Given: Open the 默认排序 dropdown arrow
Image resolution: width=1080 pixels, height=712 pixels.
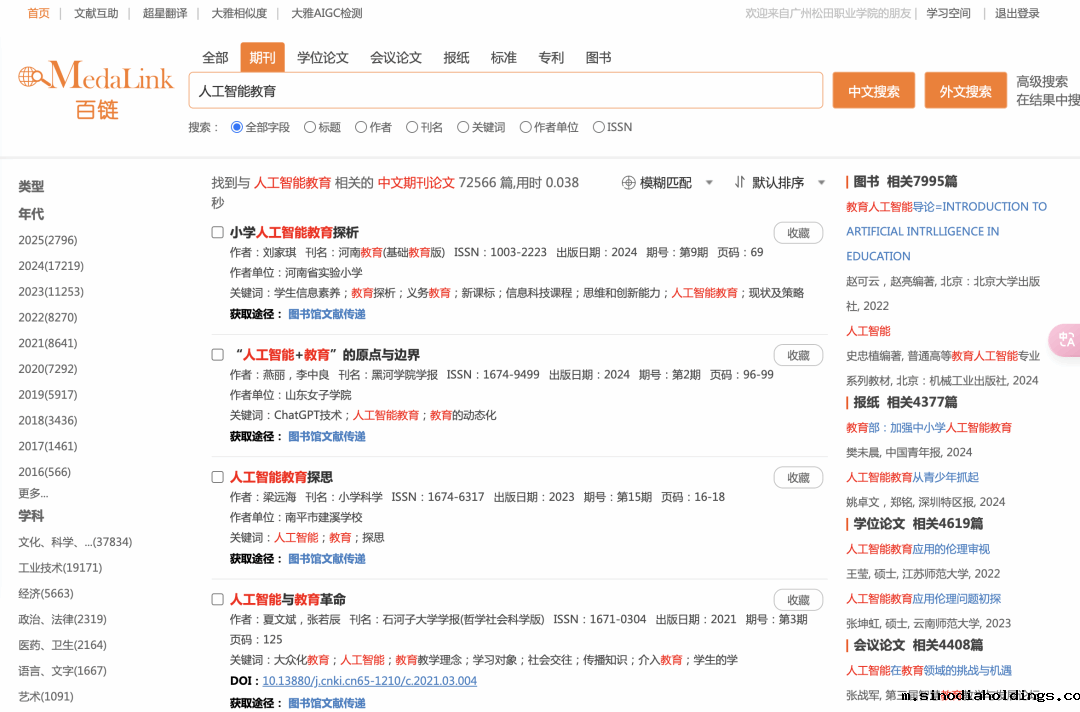Looking at the screenshot, I should tap(822, 183).
